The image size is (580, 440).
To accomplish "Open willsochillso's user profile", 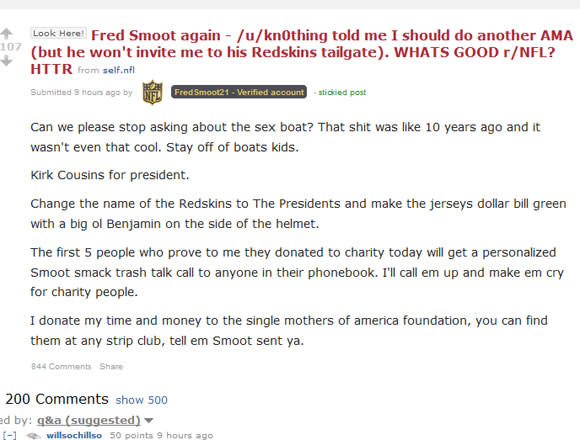I will (x=74, y=435).
